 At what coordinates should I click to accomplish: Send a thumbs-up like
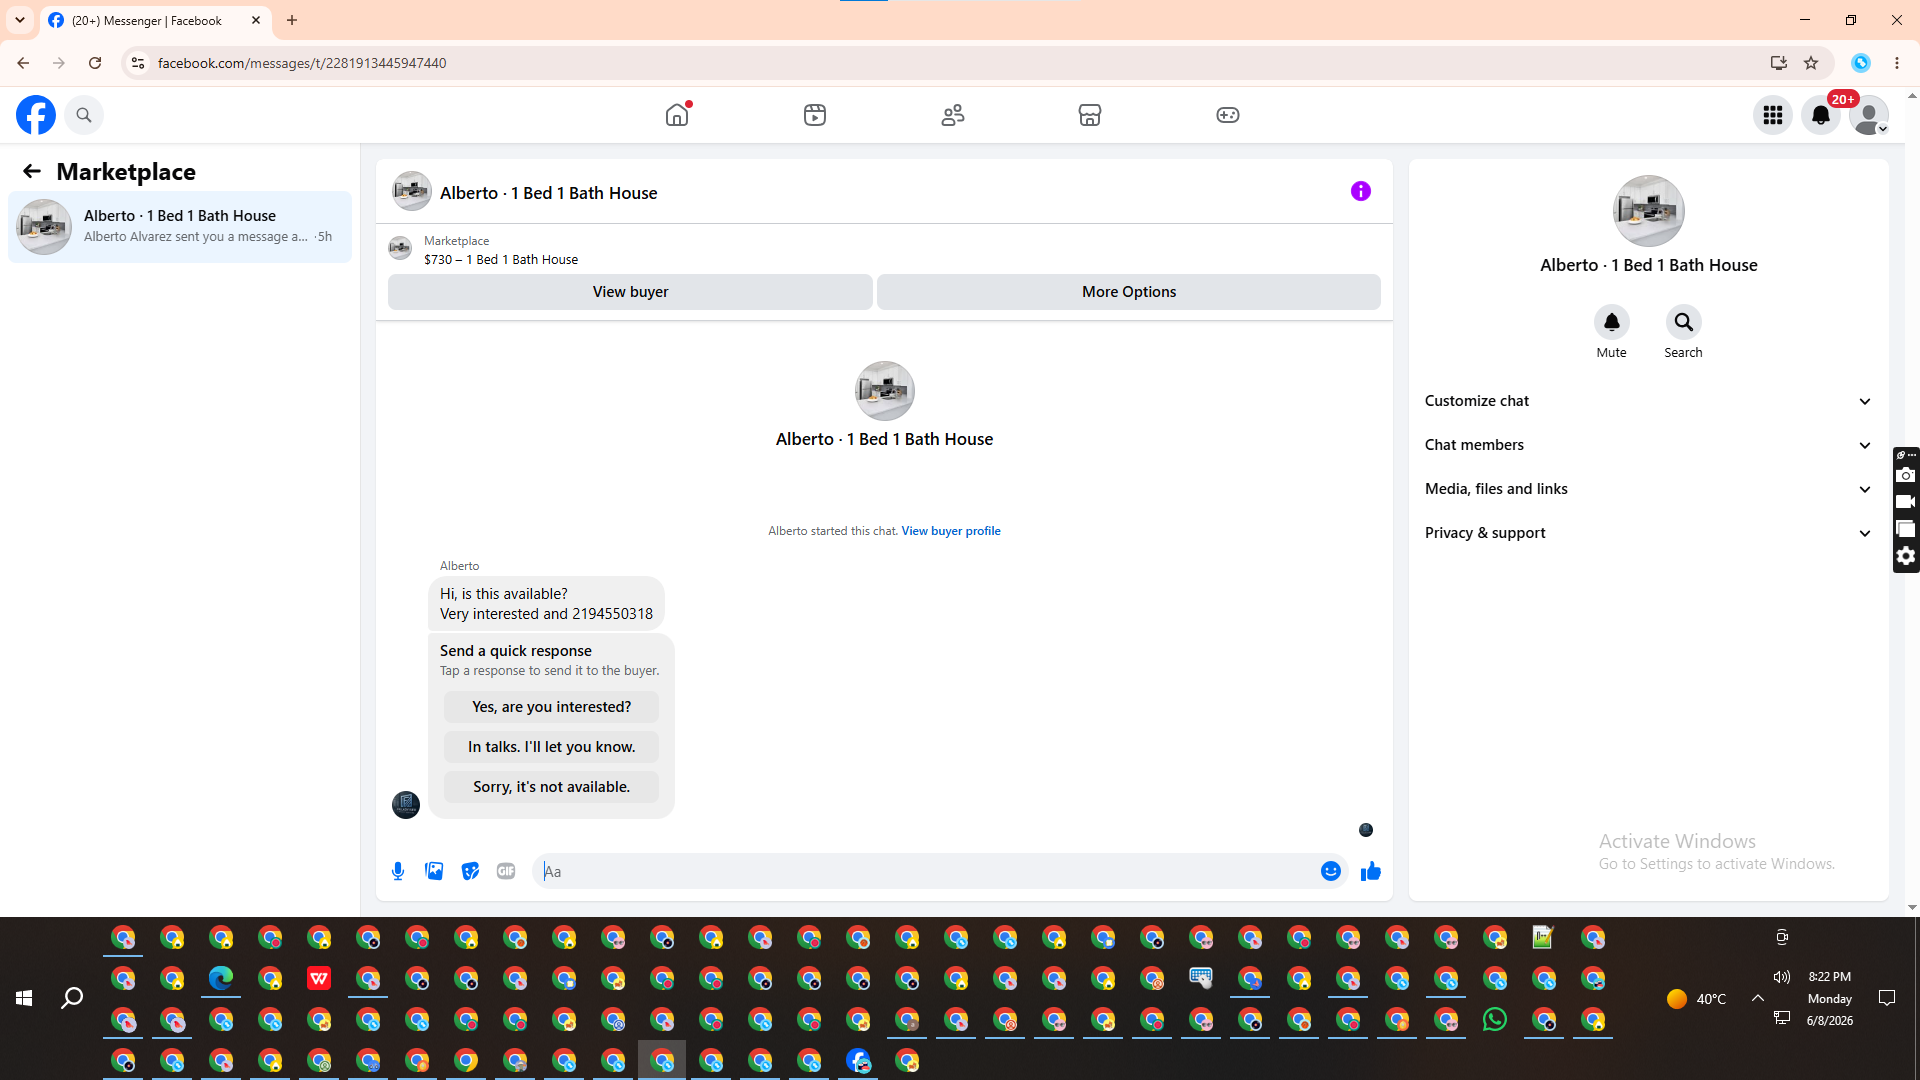click(x=1371, y=871)
